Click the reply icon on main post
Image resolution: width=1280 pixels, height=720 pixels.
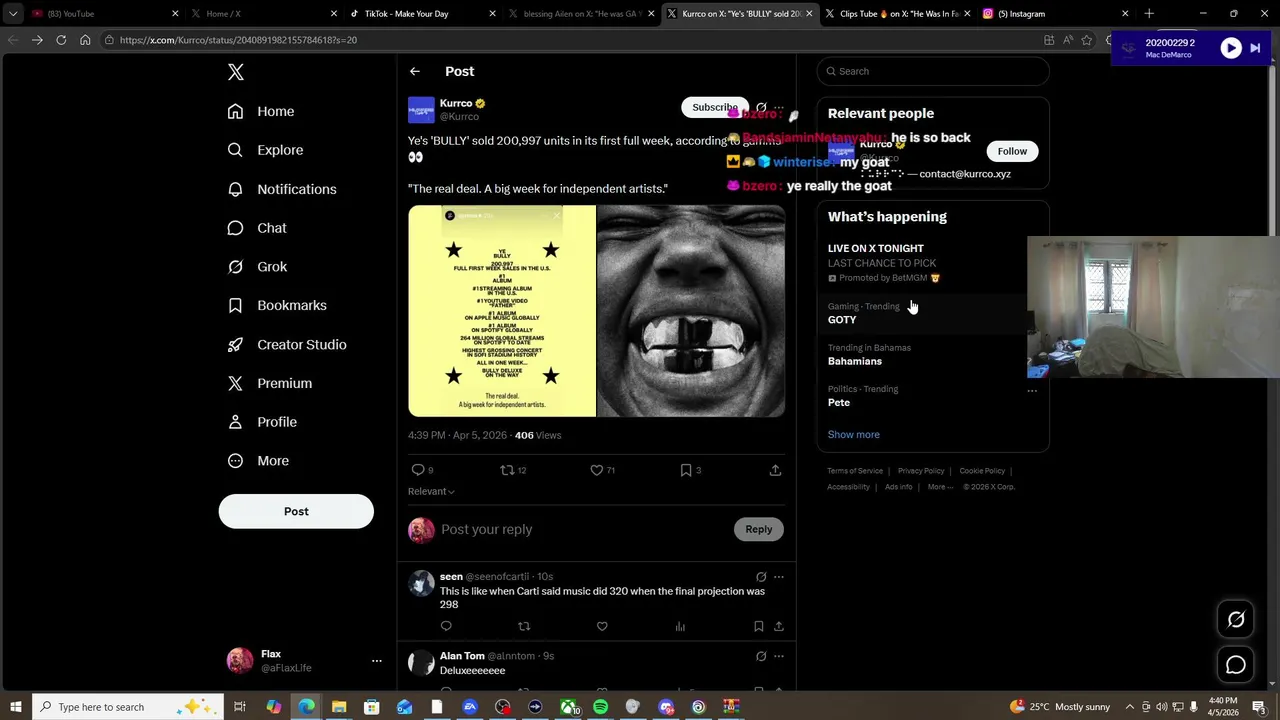(x=418, y=470)
